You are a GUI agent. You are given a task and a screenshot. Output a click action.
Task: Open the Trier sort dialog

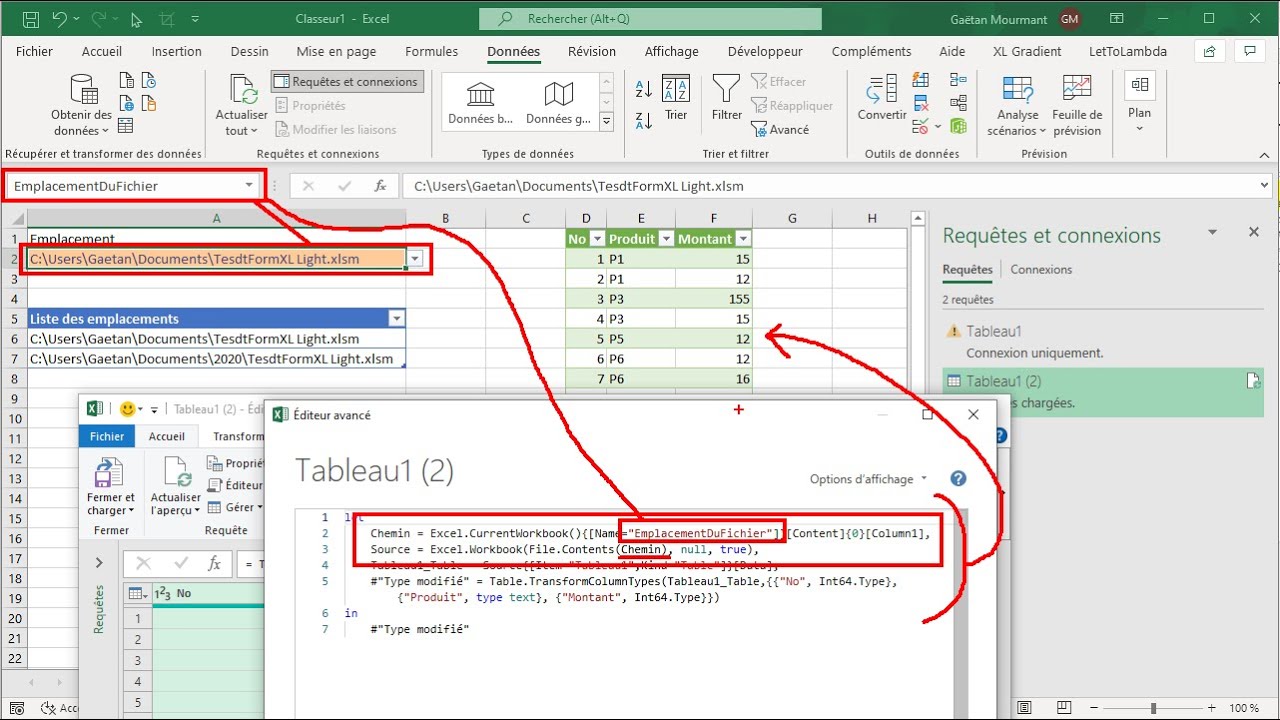(676, 98)
